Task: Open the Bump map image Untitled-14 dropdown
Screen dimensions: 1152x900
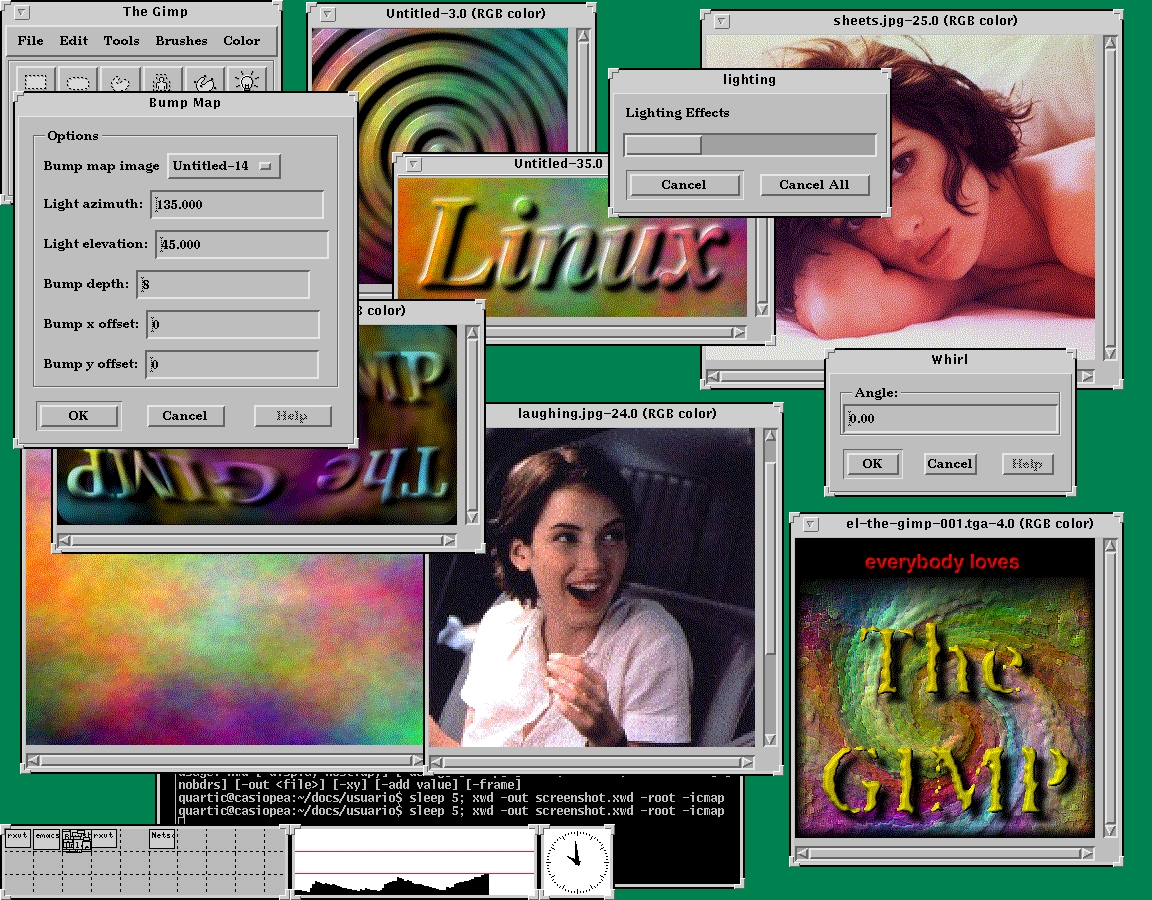Action: pyautogui.click(x=224, y=166)
